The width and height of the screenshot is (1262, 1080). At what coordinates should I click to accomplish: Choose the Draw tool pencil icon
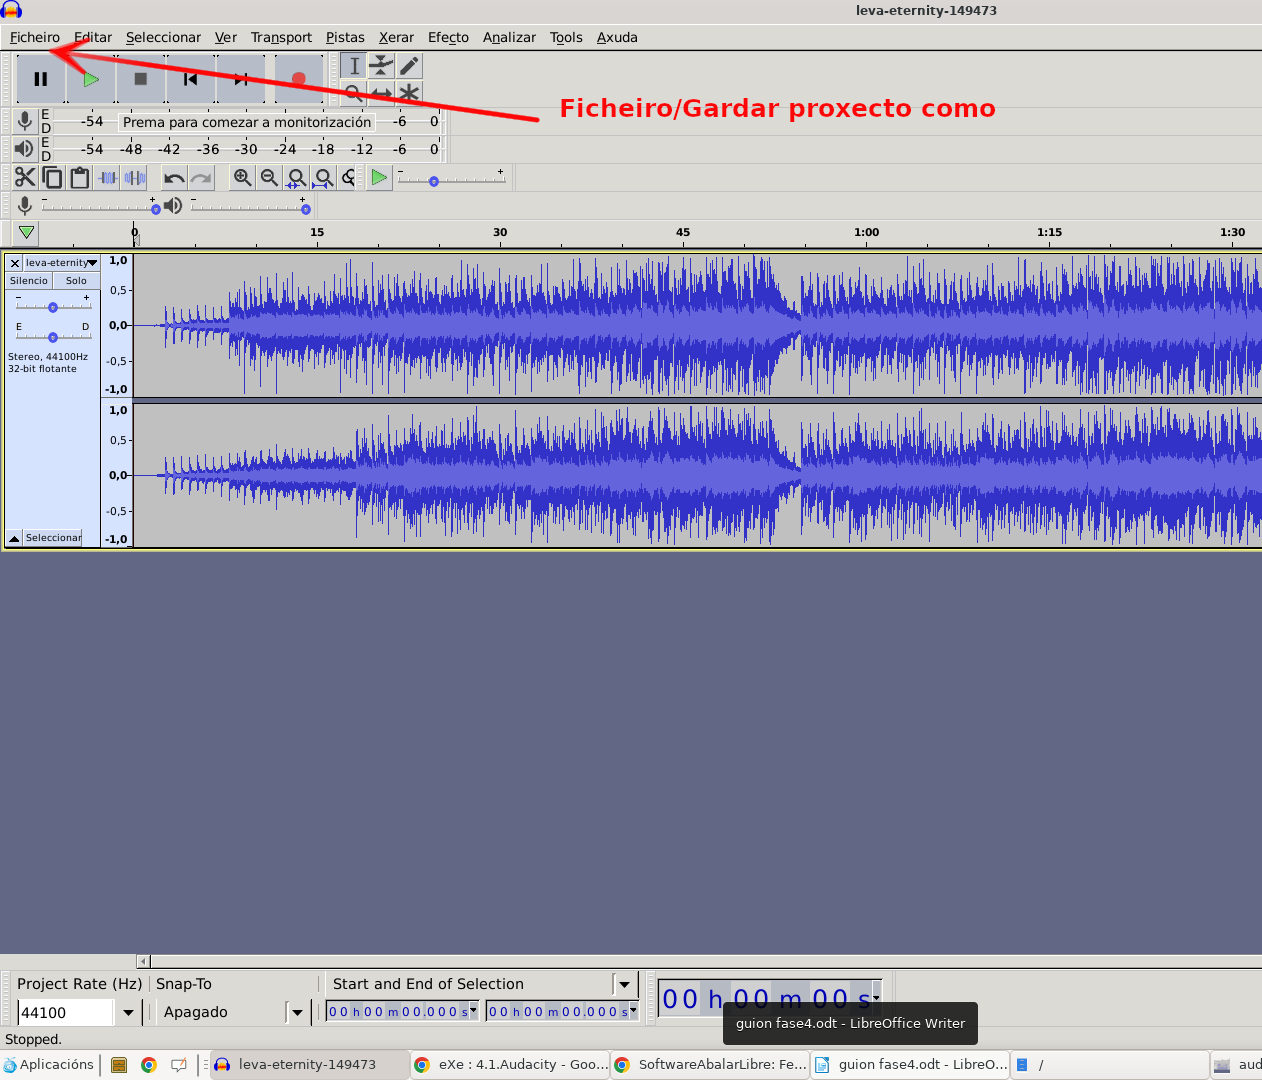409,65
